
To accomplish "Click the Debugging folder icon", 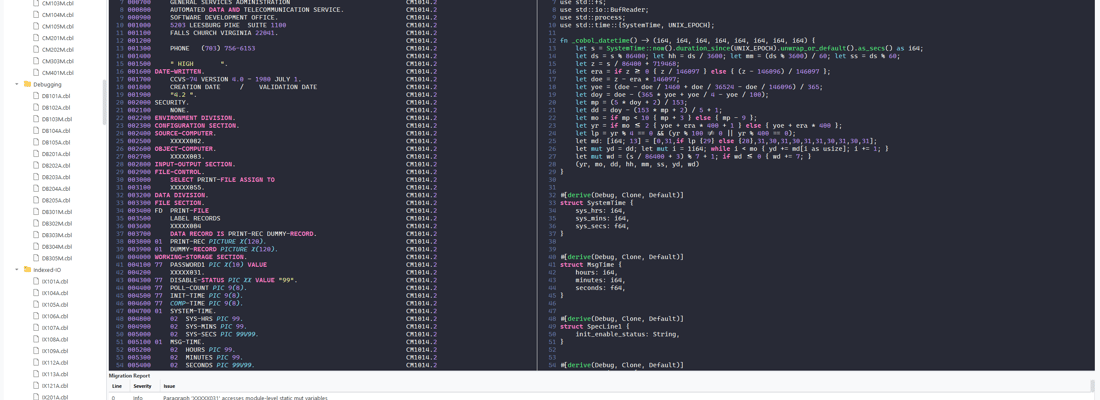I will point(27,85).
